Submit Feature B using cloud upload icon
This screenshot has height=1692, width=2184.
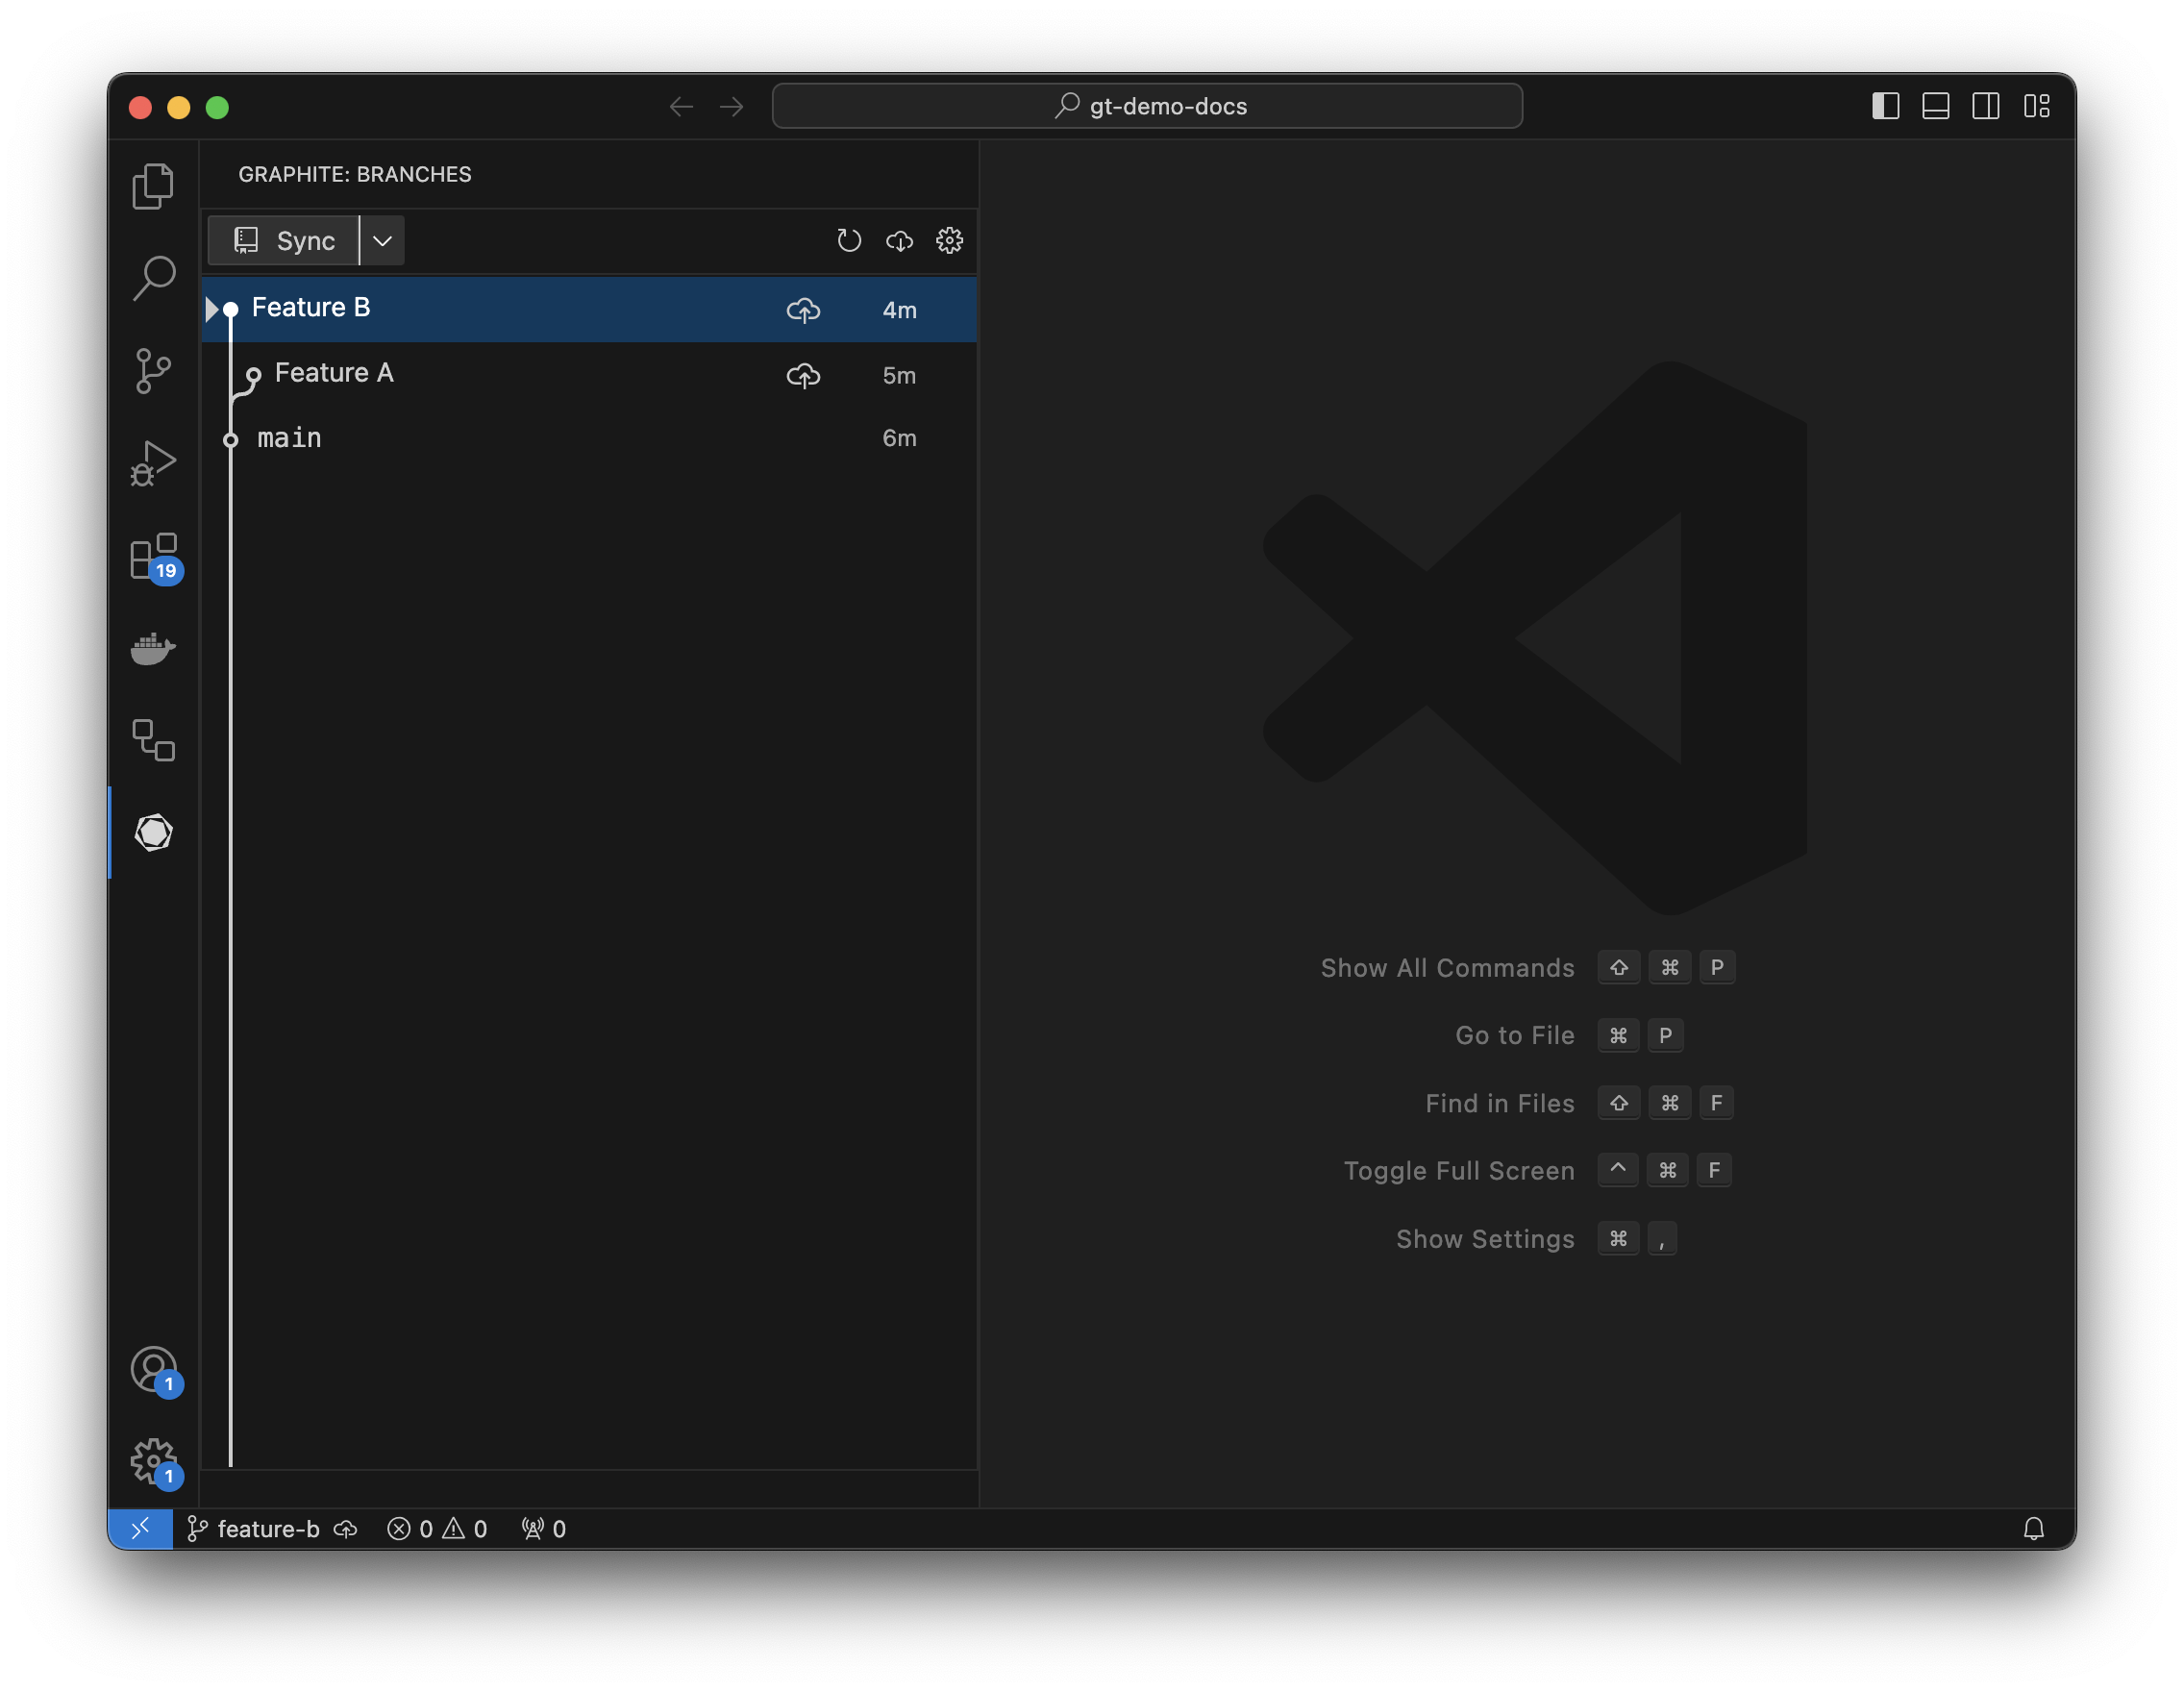pos(803,310)
